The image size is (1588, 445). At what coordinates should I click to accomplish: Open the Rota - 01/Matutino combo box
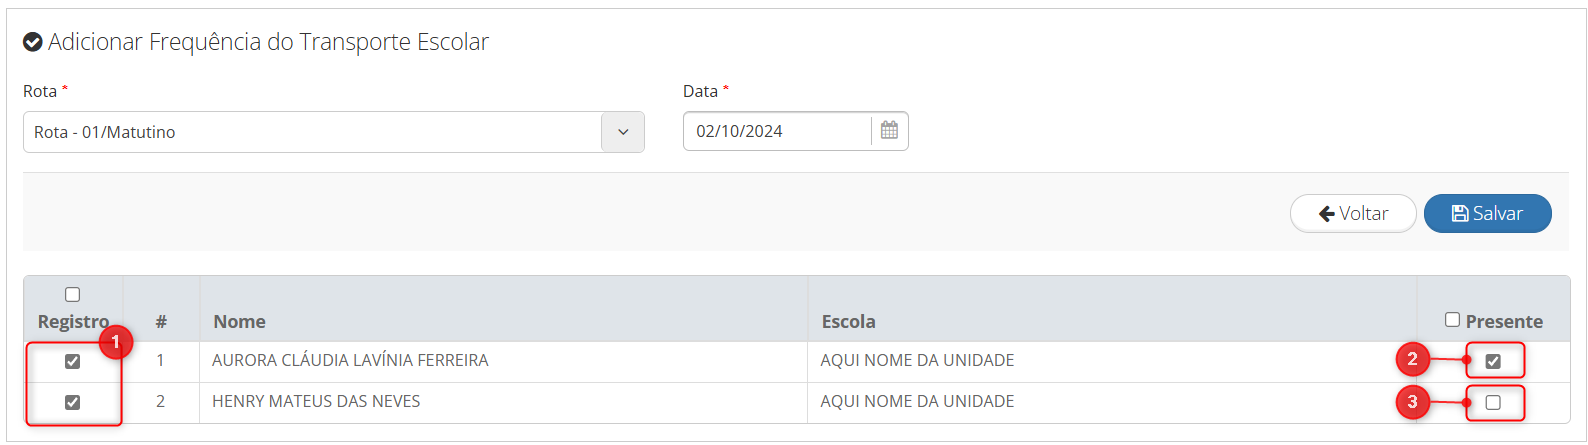[x=334, y=132]
